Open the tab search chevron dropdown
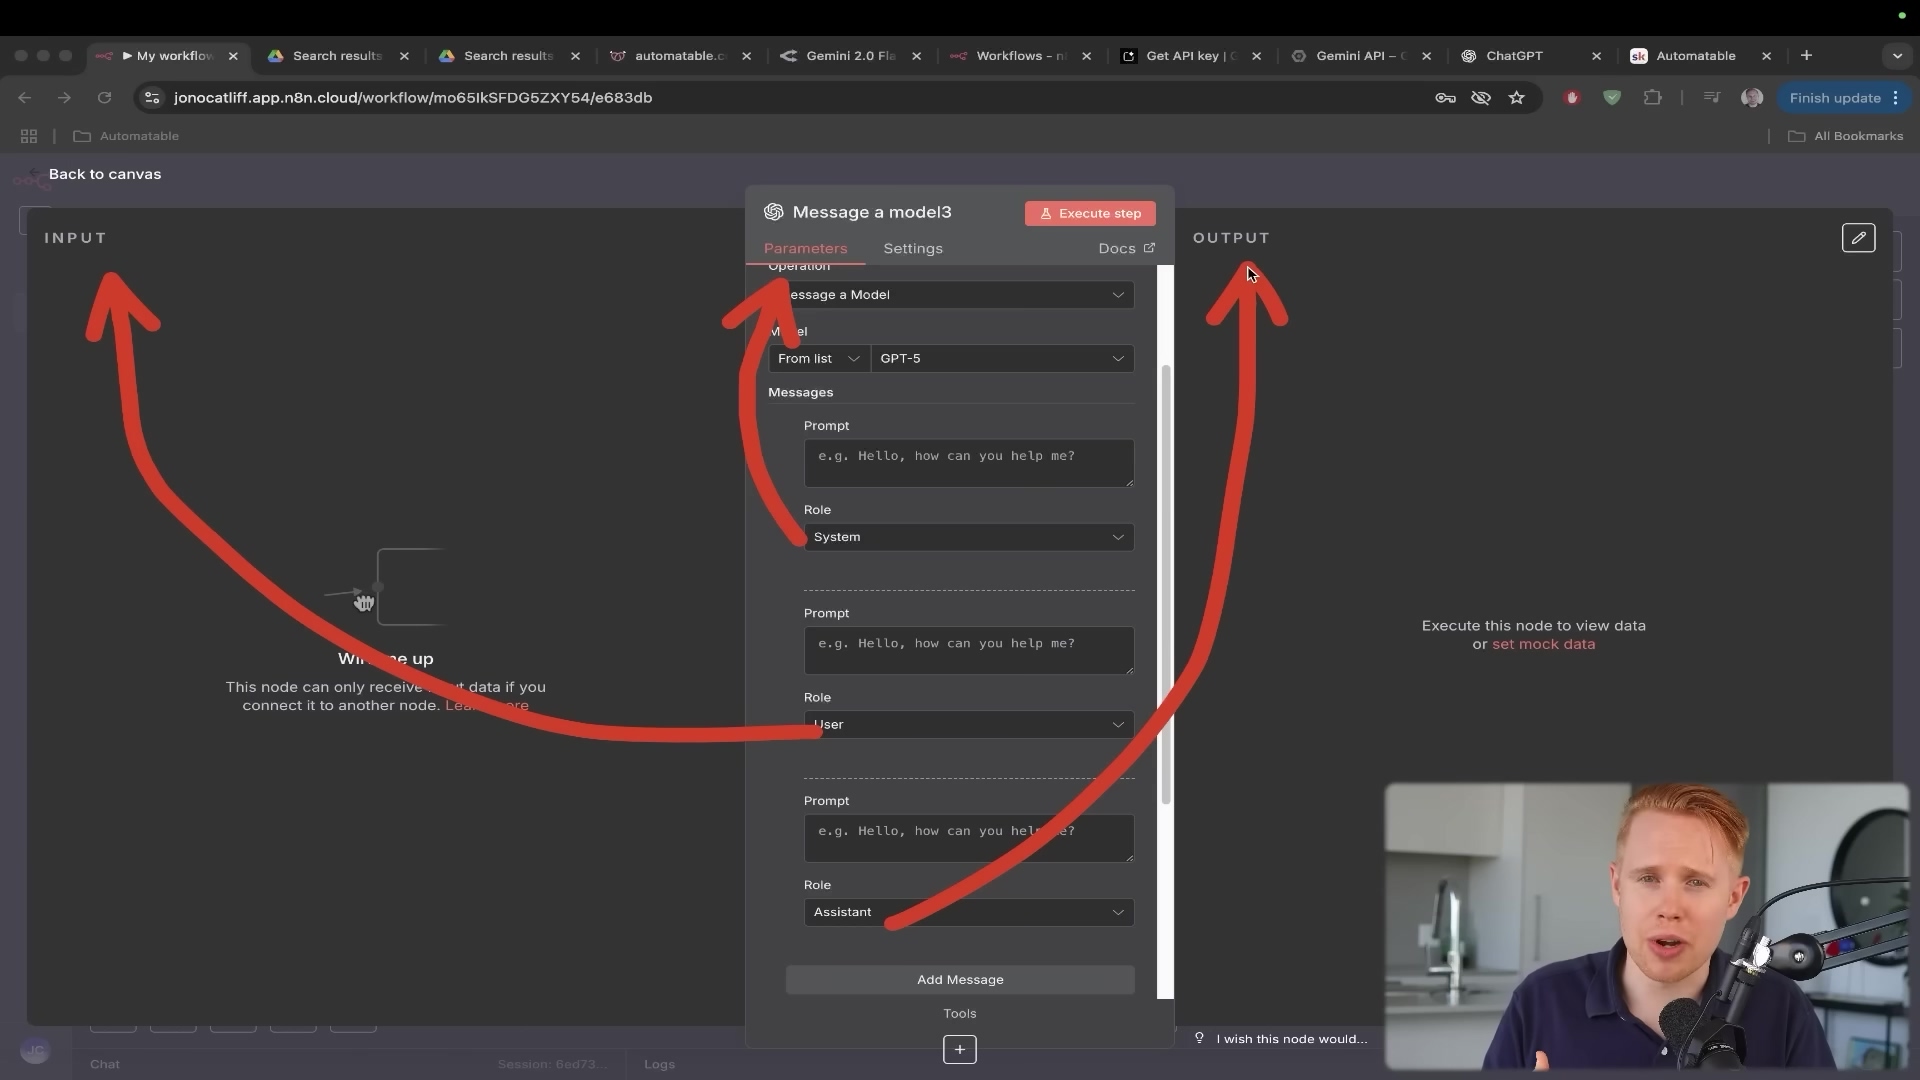The width and height of the screenshot is (1920, 1080). coord(1897,56)
